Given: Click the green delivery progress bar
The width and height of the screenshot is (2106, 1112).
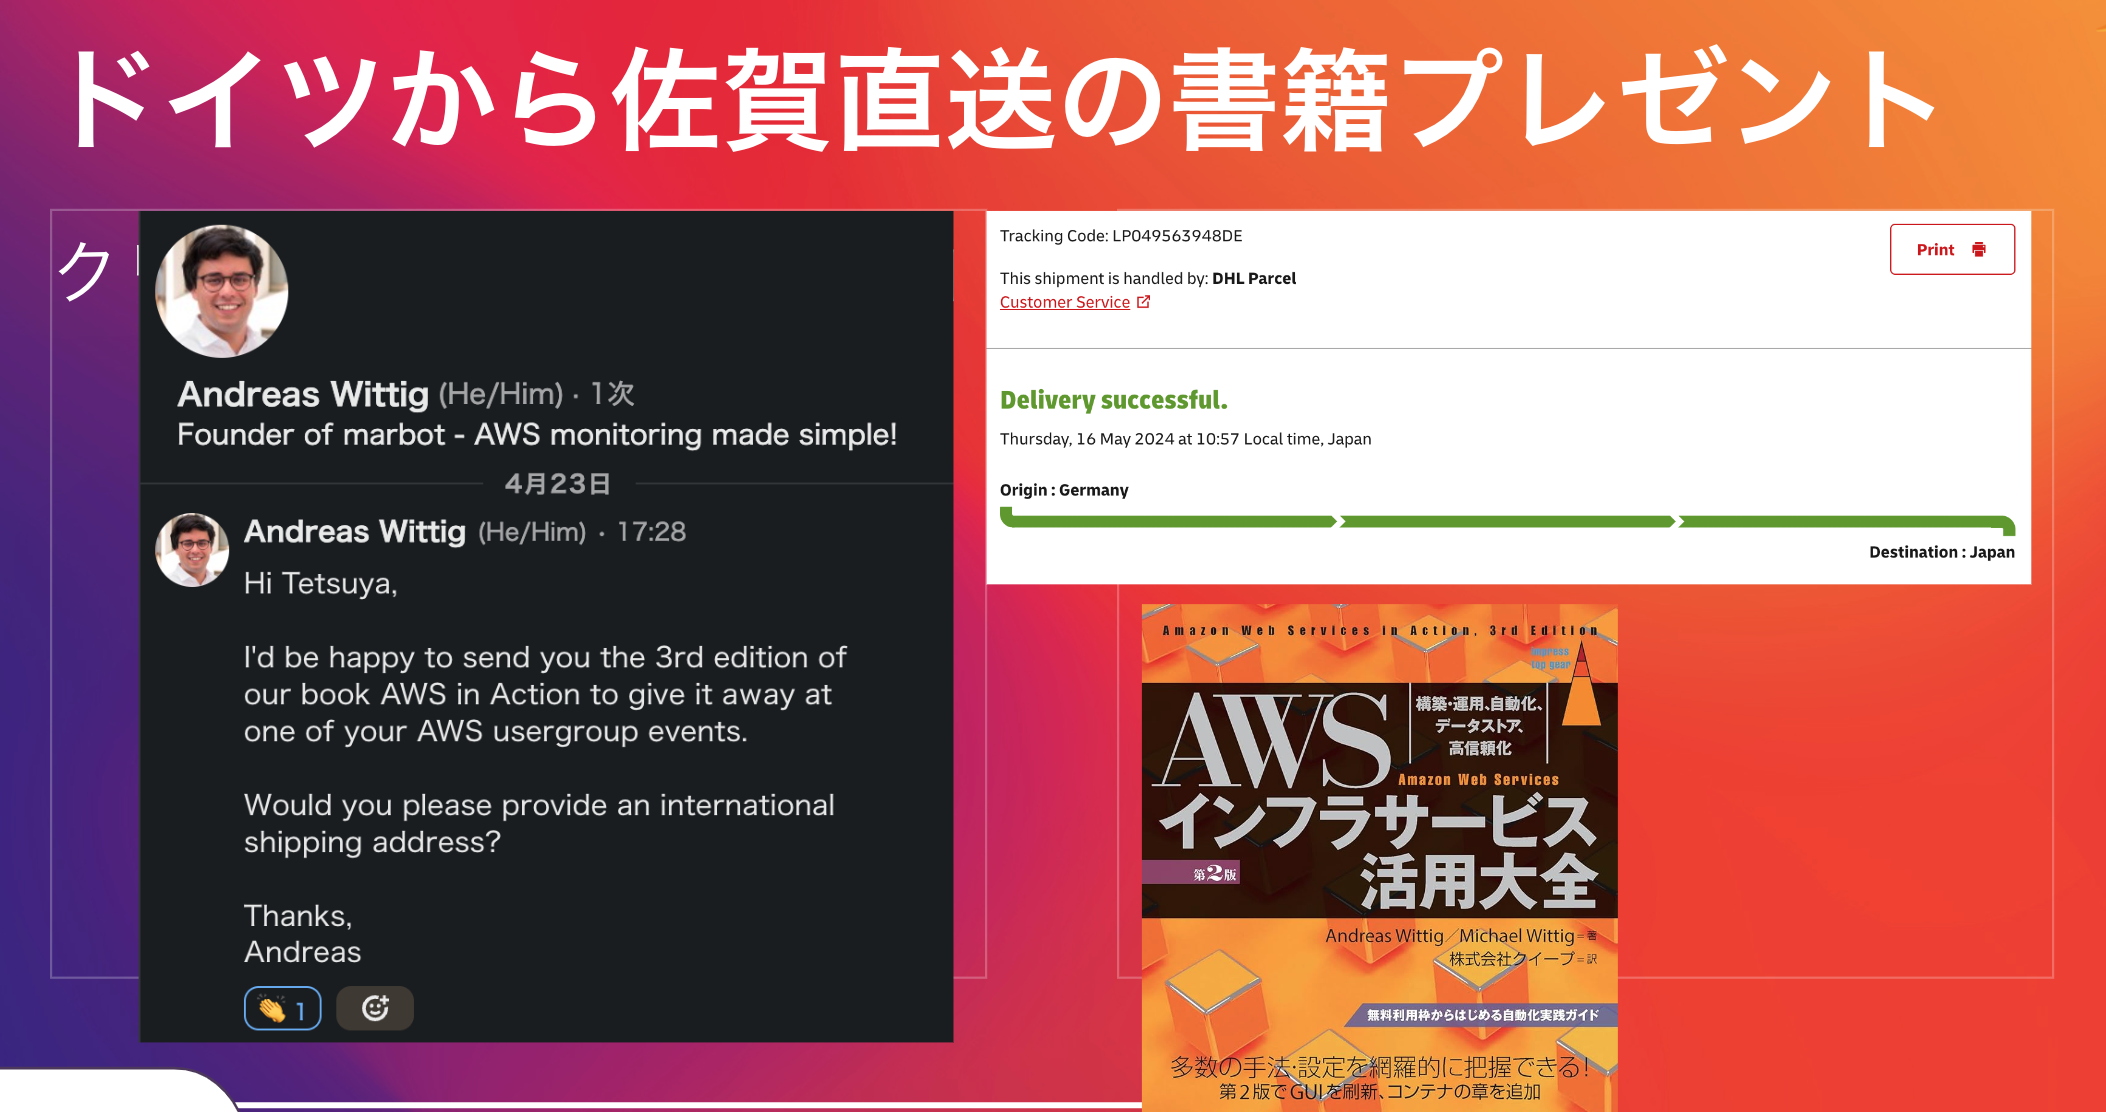Looking at the screenshot, I should (x=1507, y=522).
